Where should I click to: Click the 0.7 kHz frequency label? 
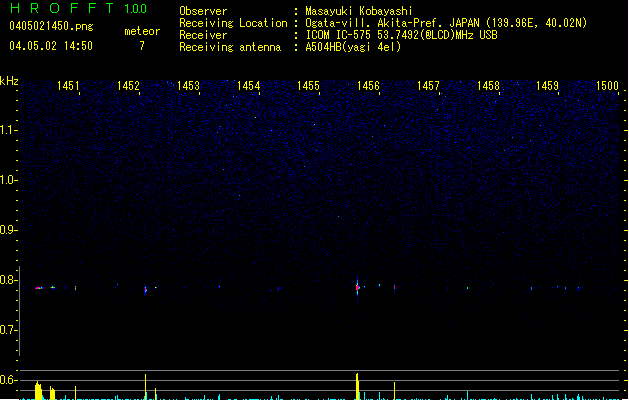pyautogui.click(x=8, y=330)
